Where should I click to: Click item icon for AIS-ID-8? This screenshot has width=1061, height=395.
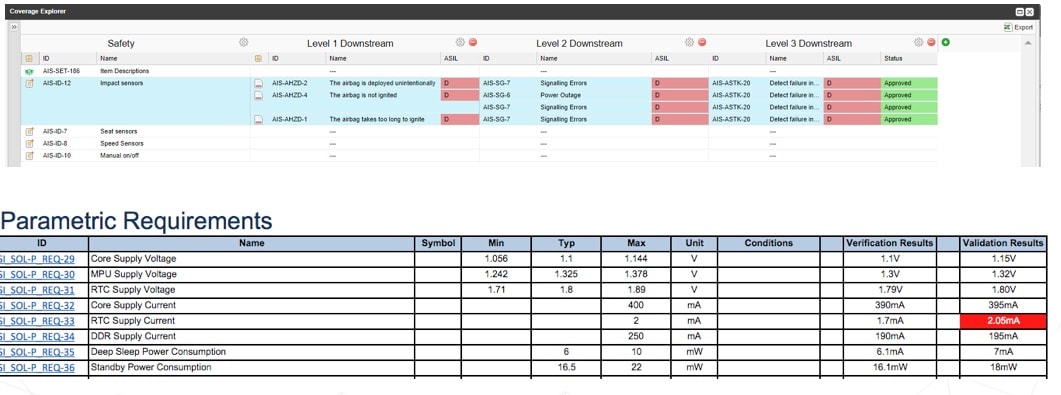29,143
